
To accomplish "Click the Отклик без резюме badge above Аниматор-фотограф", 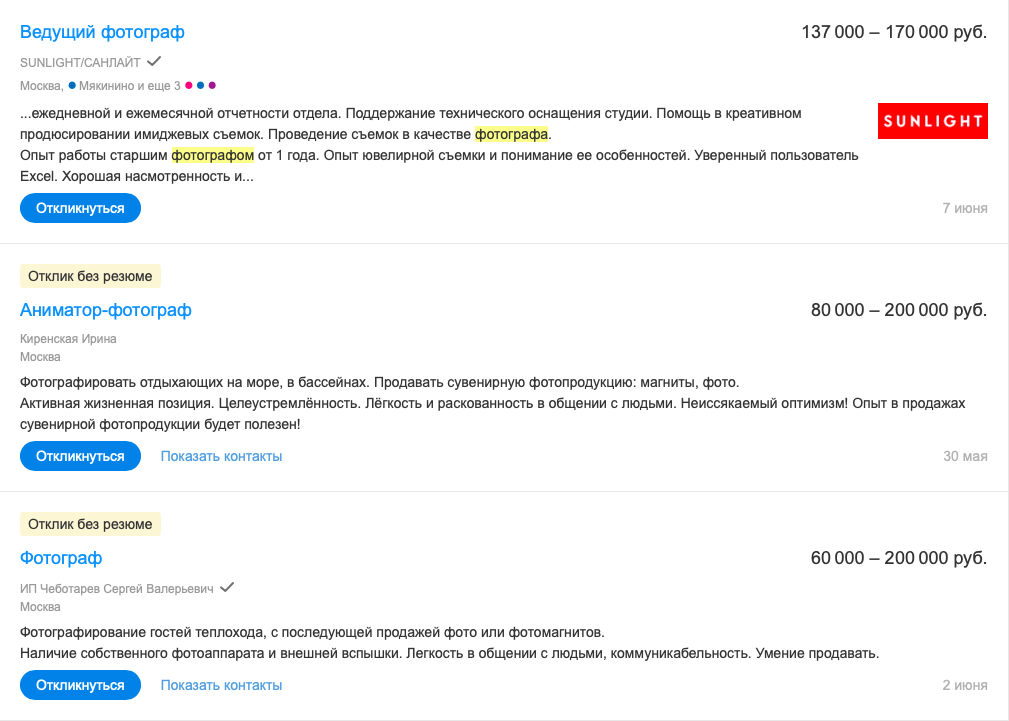I will (x=90, y=276).
